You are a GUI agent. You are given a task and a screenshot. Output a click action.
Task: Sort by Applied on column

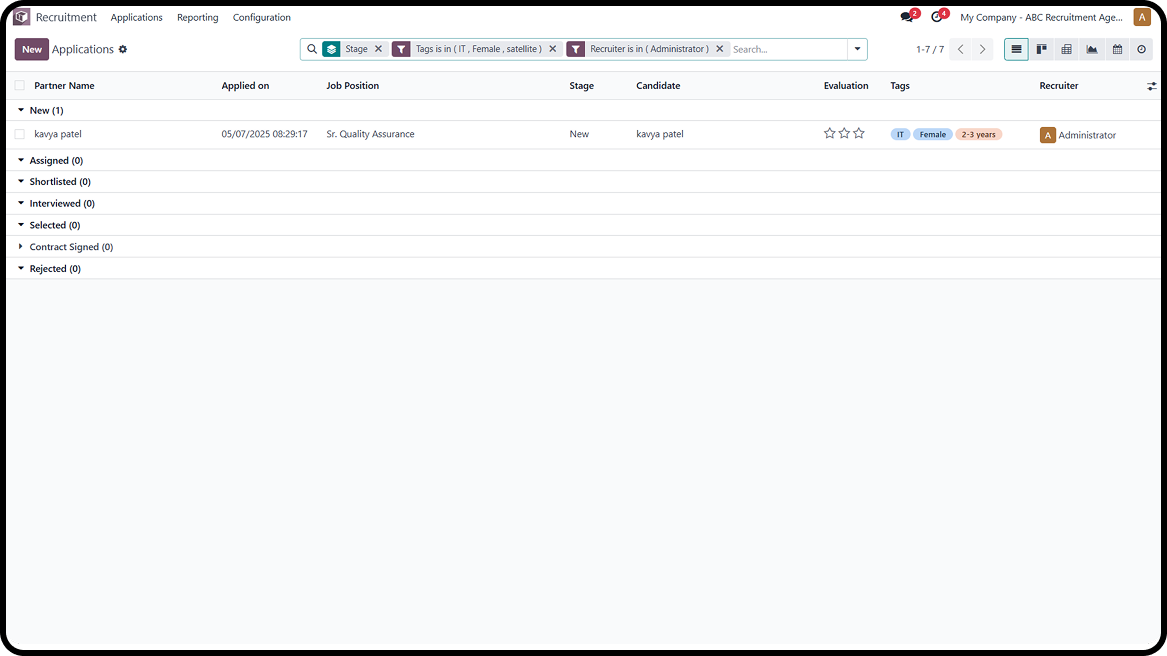[x=245, y=86]
